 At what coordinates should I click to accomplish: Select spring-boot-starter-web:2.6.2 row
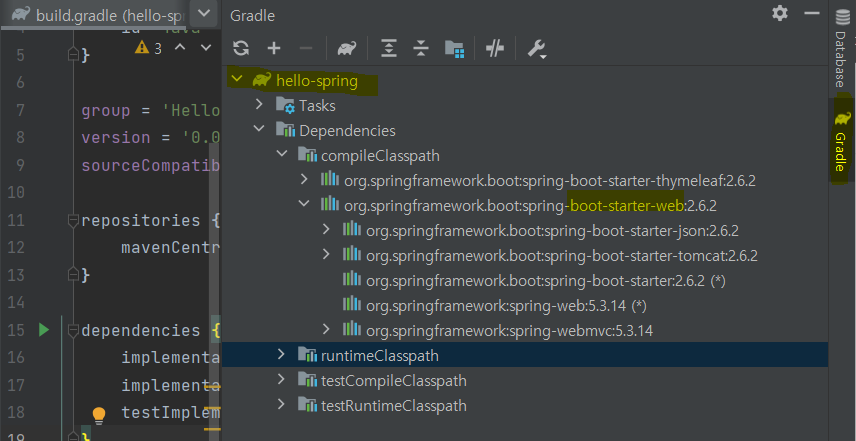[525, 205]
